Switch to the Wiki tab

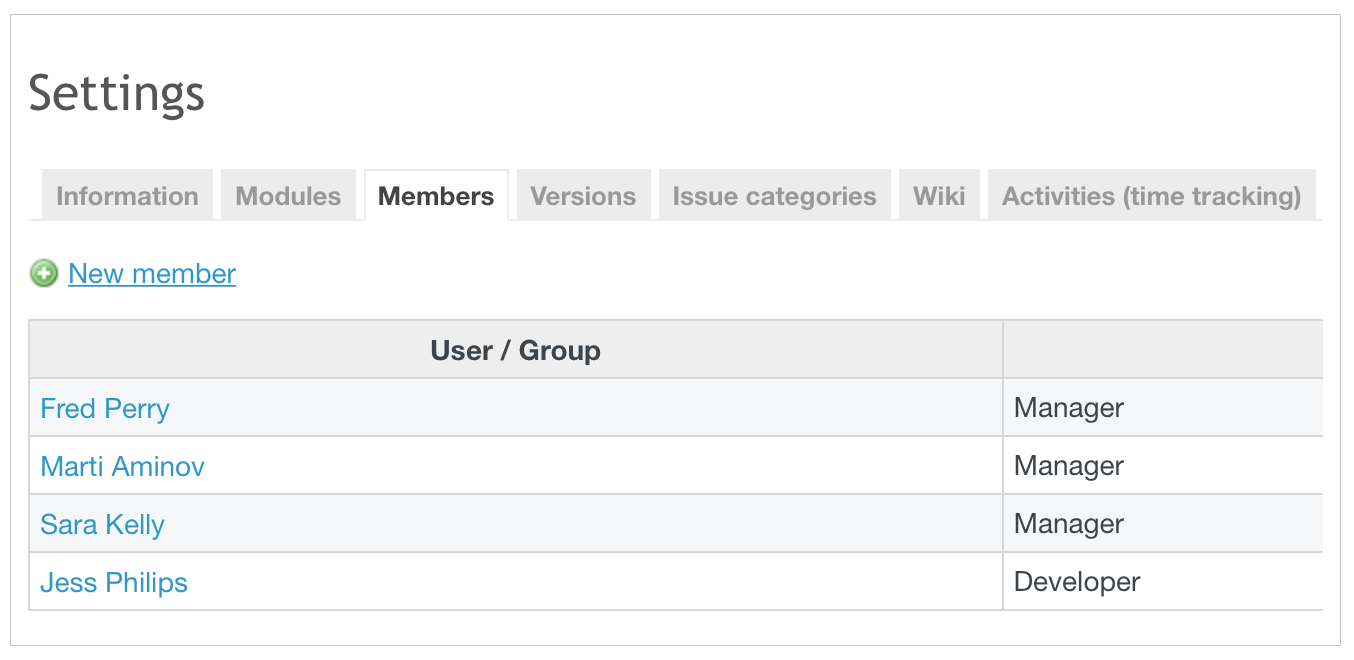click(939, 196)
